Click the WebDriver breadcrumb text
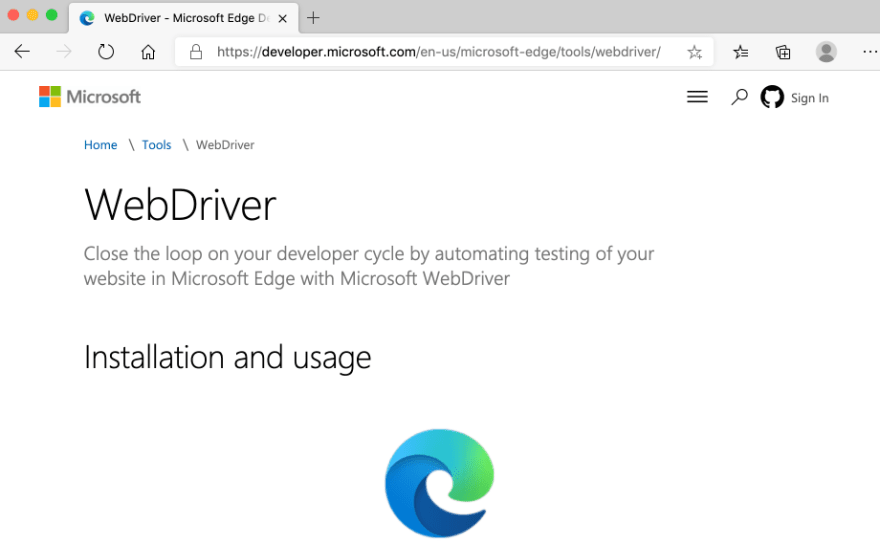880x545 pixels. point(225,145)
